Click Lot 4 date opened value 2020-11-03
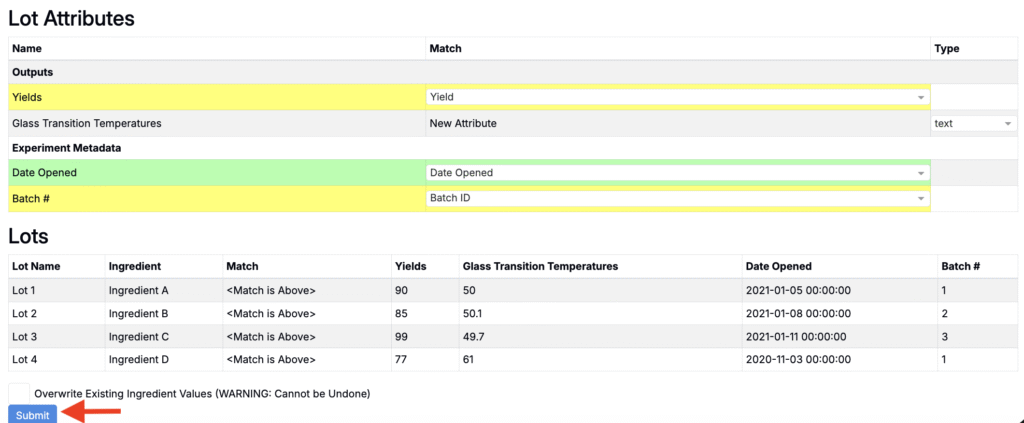The height and width of the screenshot is (423, 1024). [x=798, y=359]
